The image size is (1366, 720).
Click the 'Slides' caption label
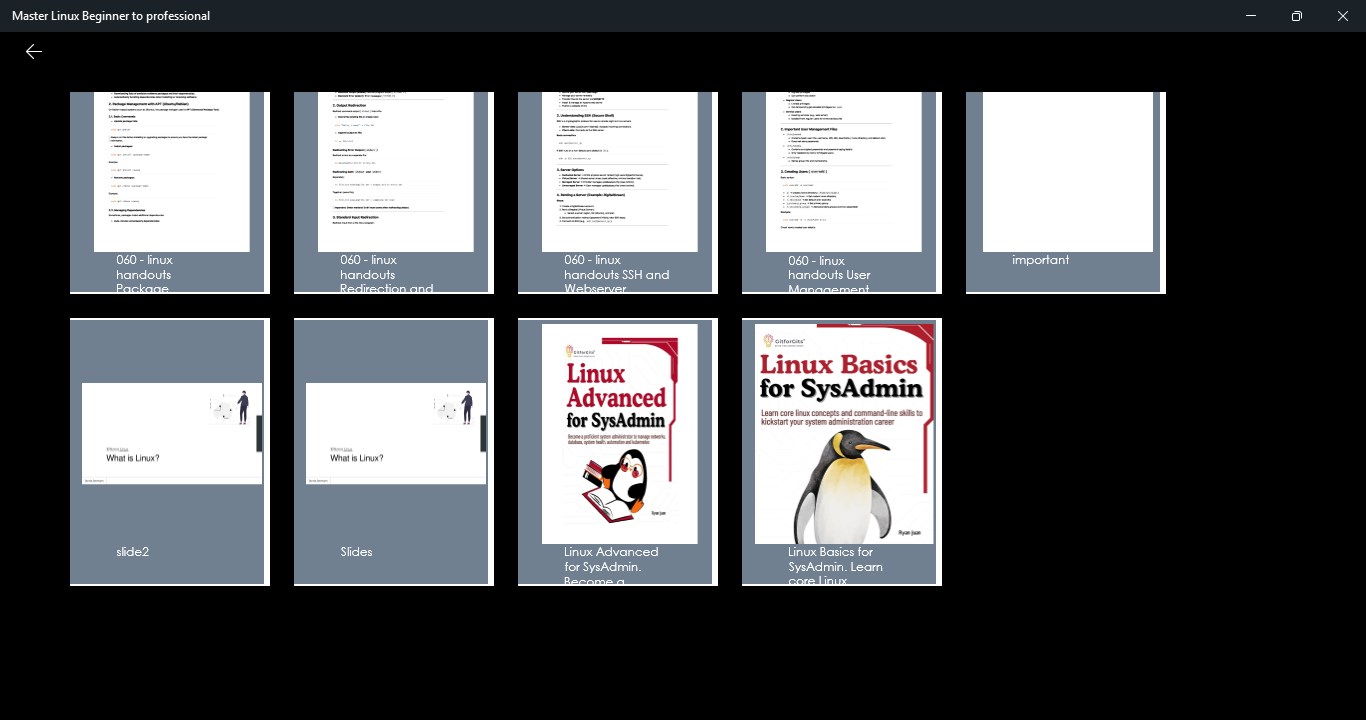click(x=356, y=552)
